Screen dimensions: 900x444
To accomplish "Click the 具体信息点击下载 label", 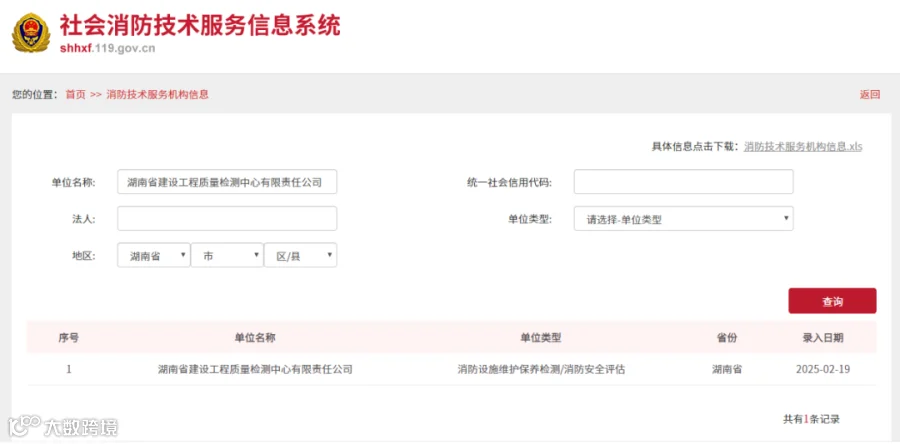I will coord(695,146).
